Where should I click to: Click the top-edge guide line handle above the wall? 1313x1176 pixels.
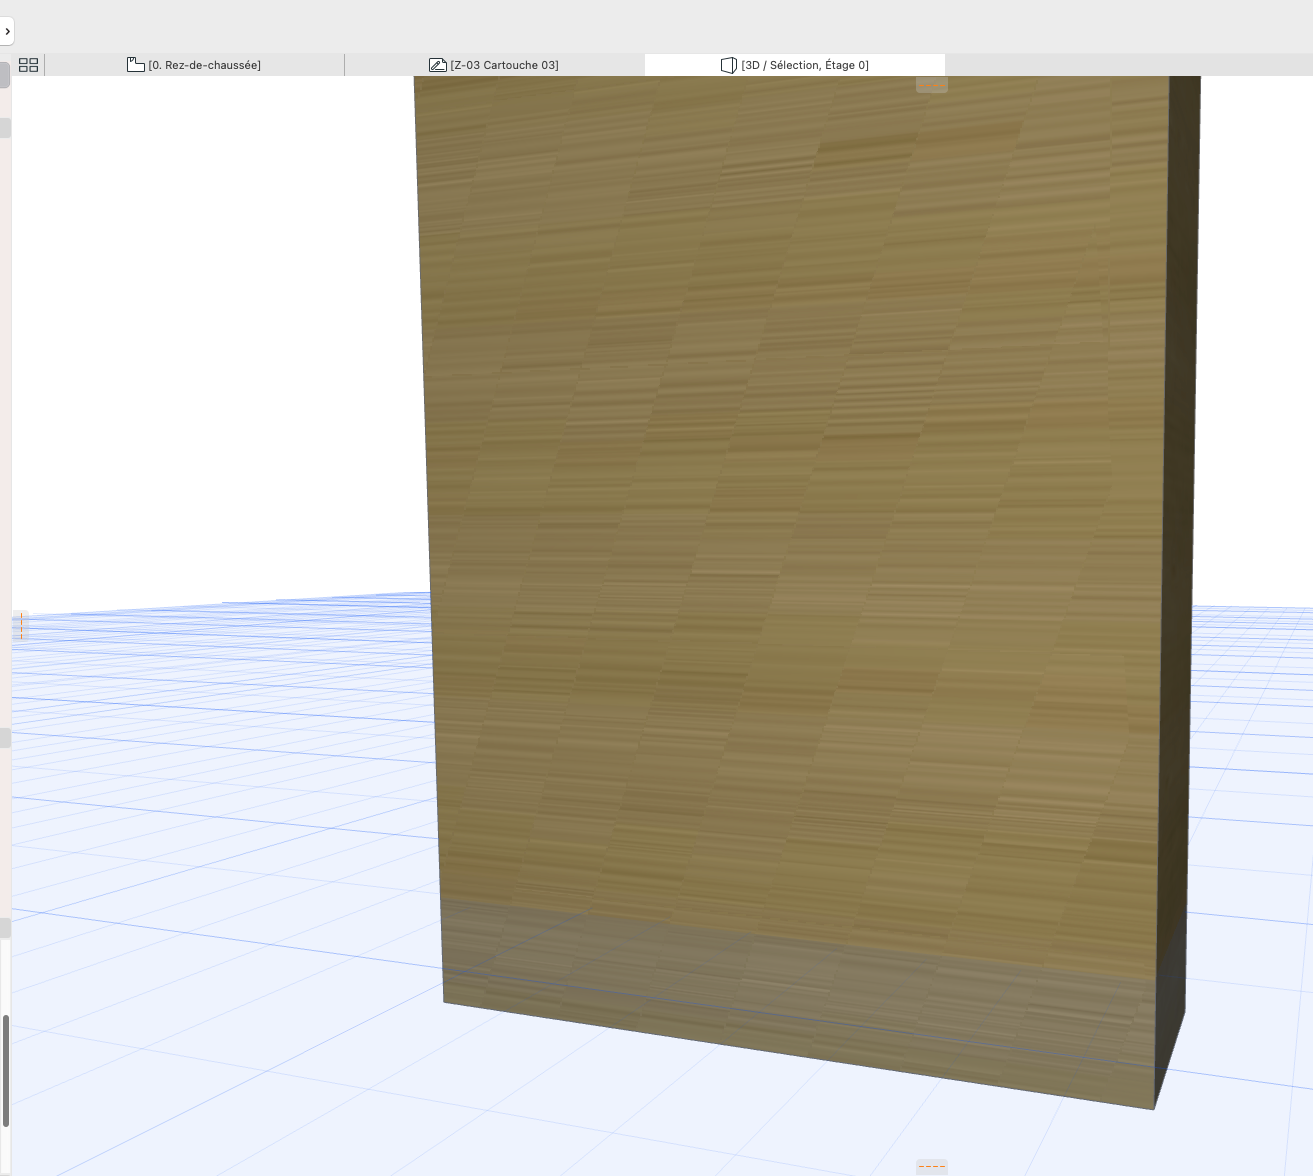(932, 85)
